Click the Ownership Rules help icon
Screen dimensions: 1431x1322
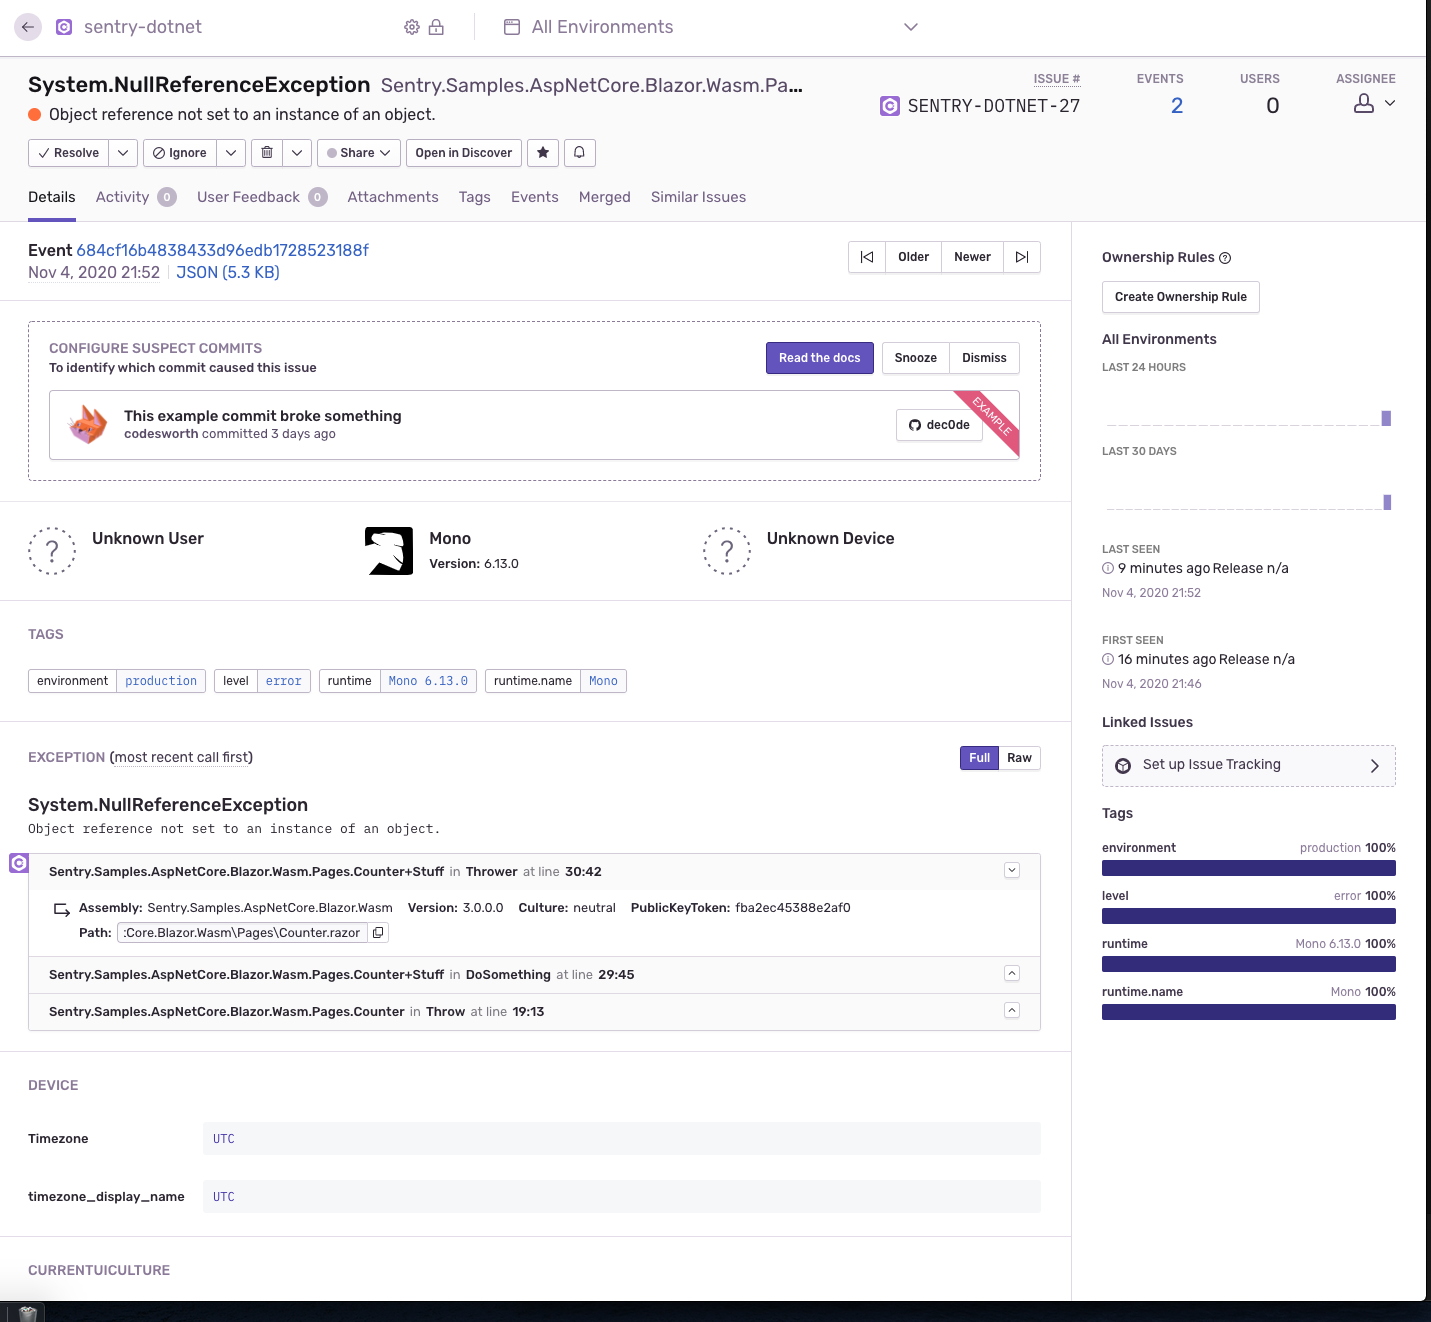pos(1225,258)
